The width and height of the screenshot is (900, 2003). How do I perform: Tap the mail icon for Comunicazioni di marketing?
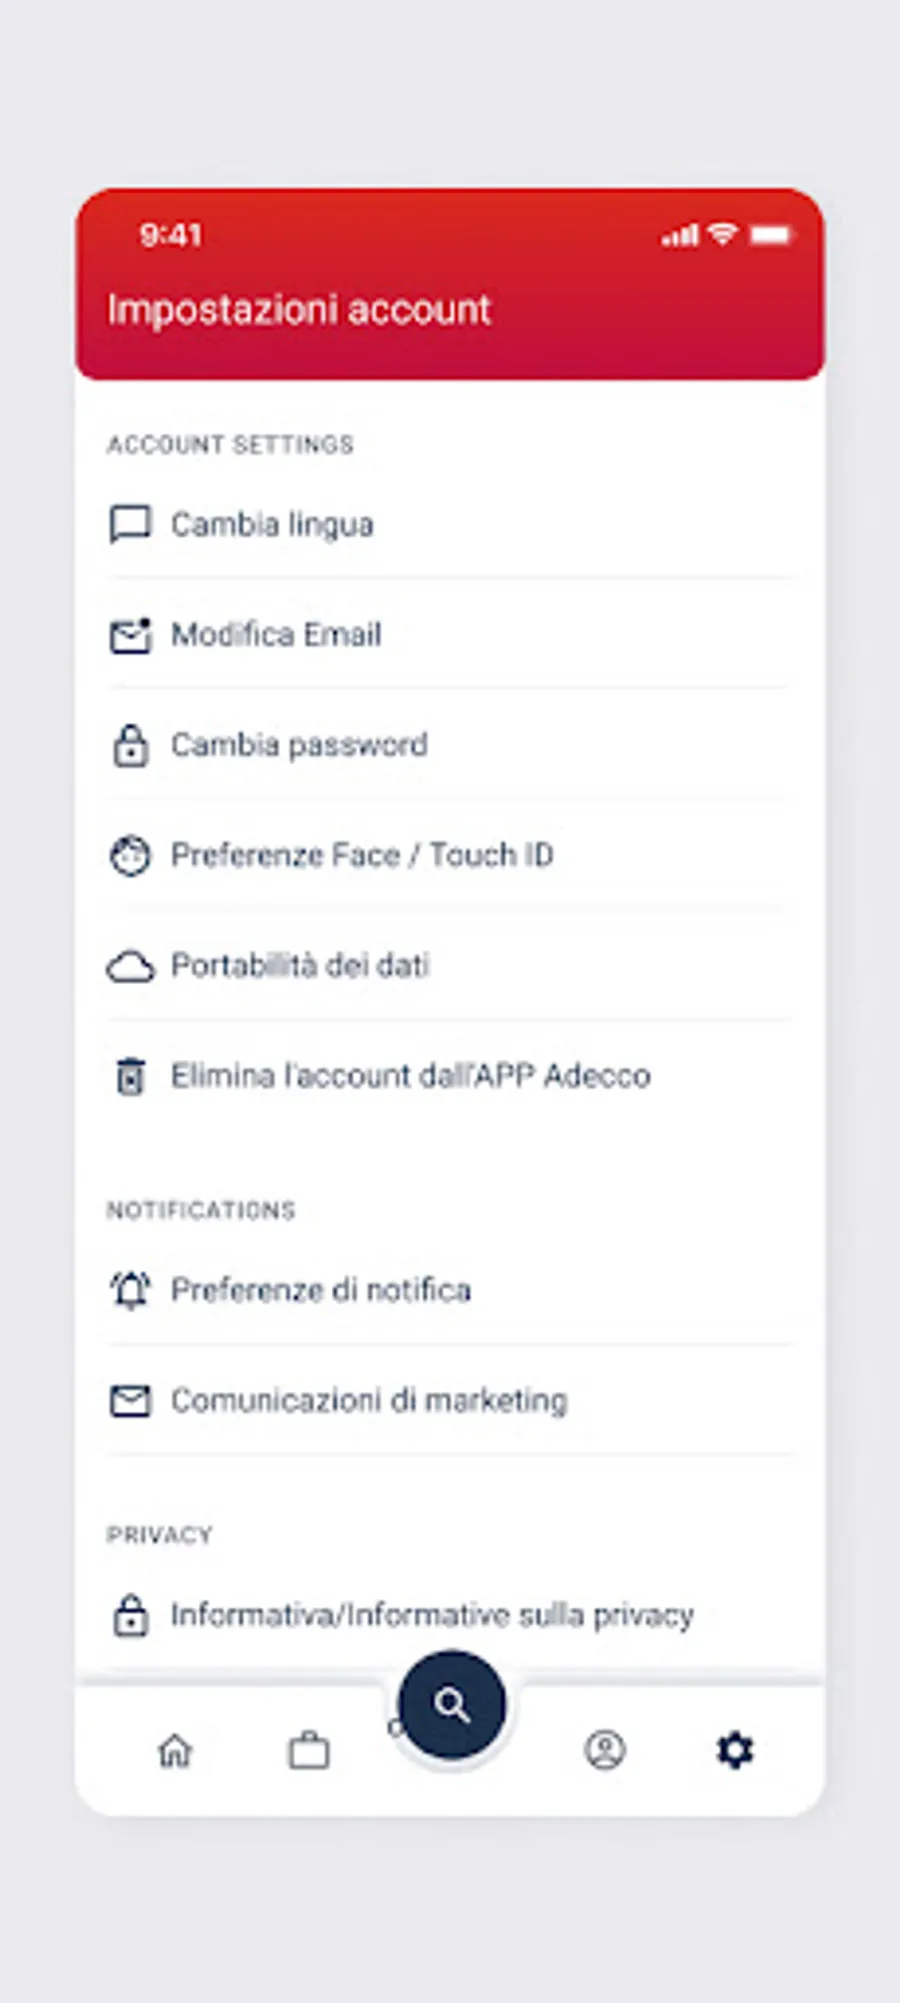[130, 1401]
